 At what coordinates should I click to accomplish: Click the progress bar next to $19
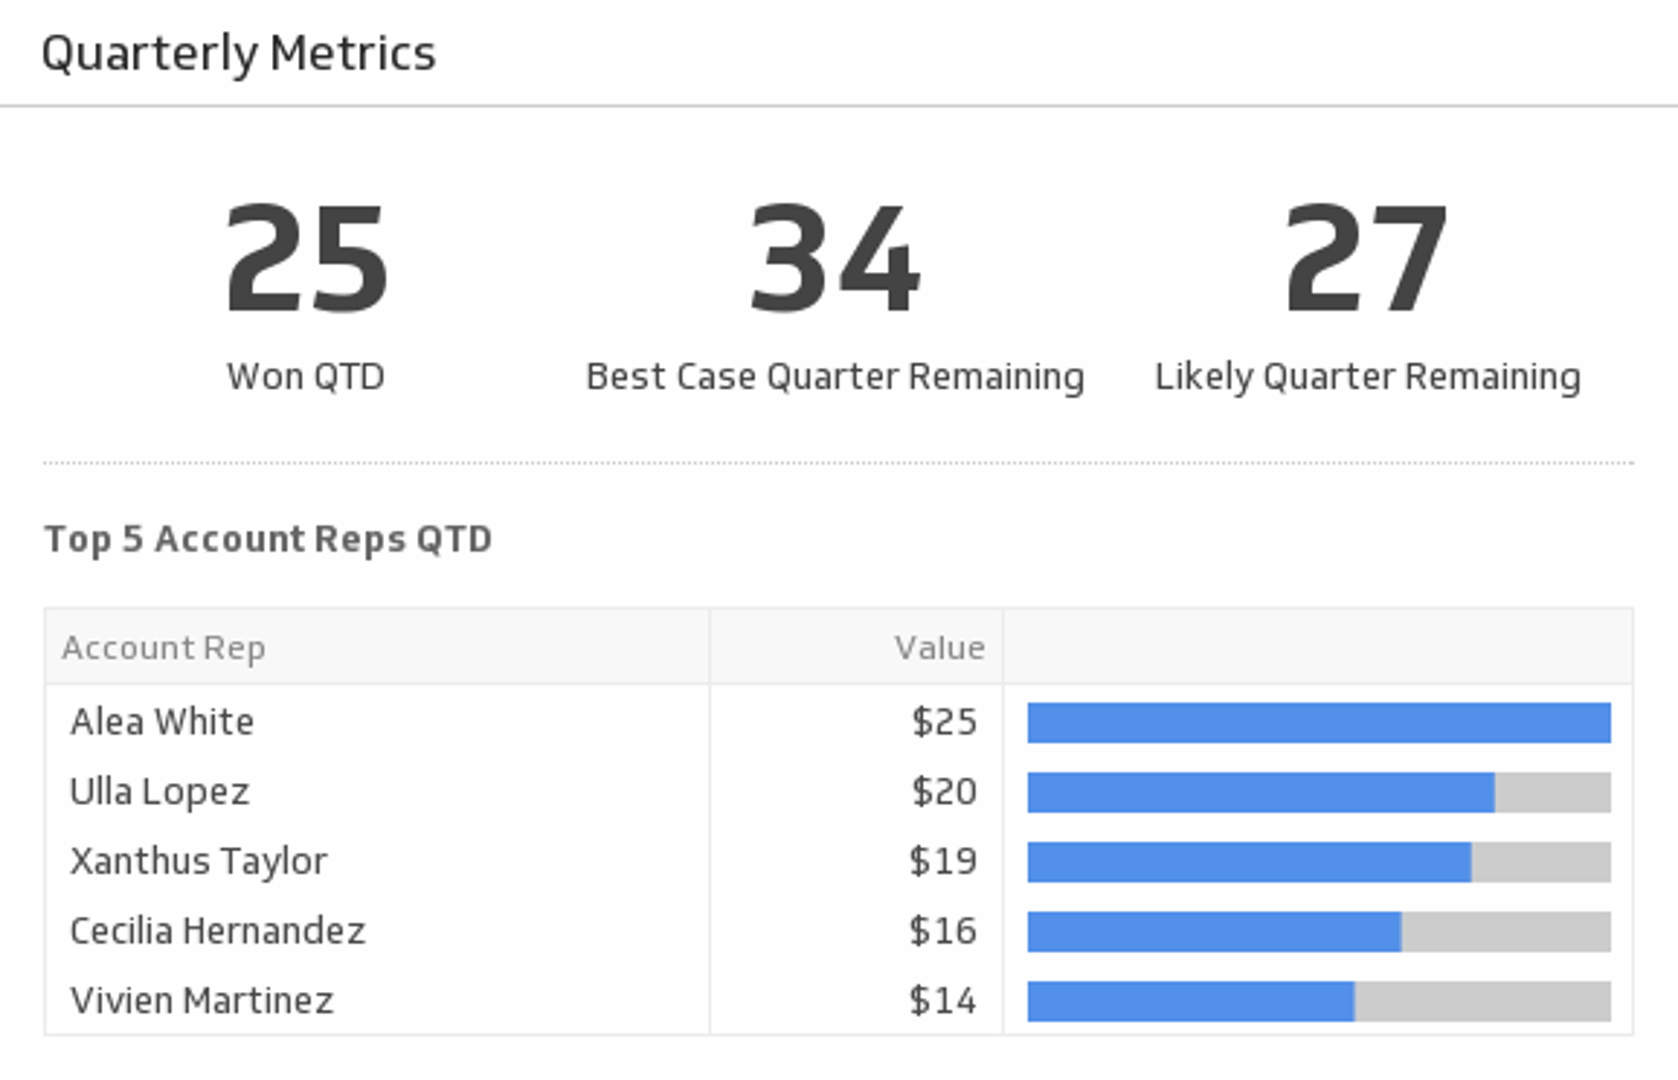click(x=1318, y=862)
